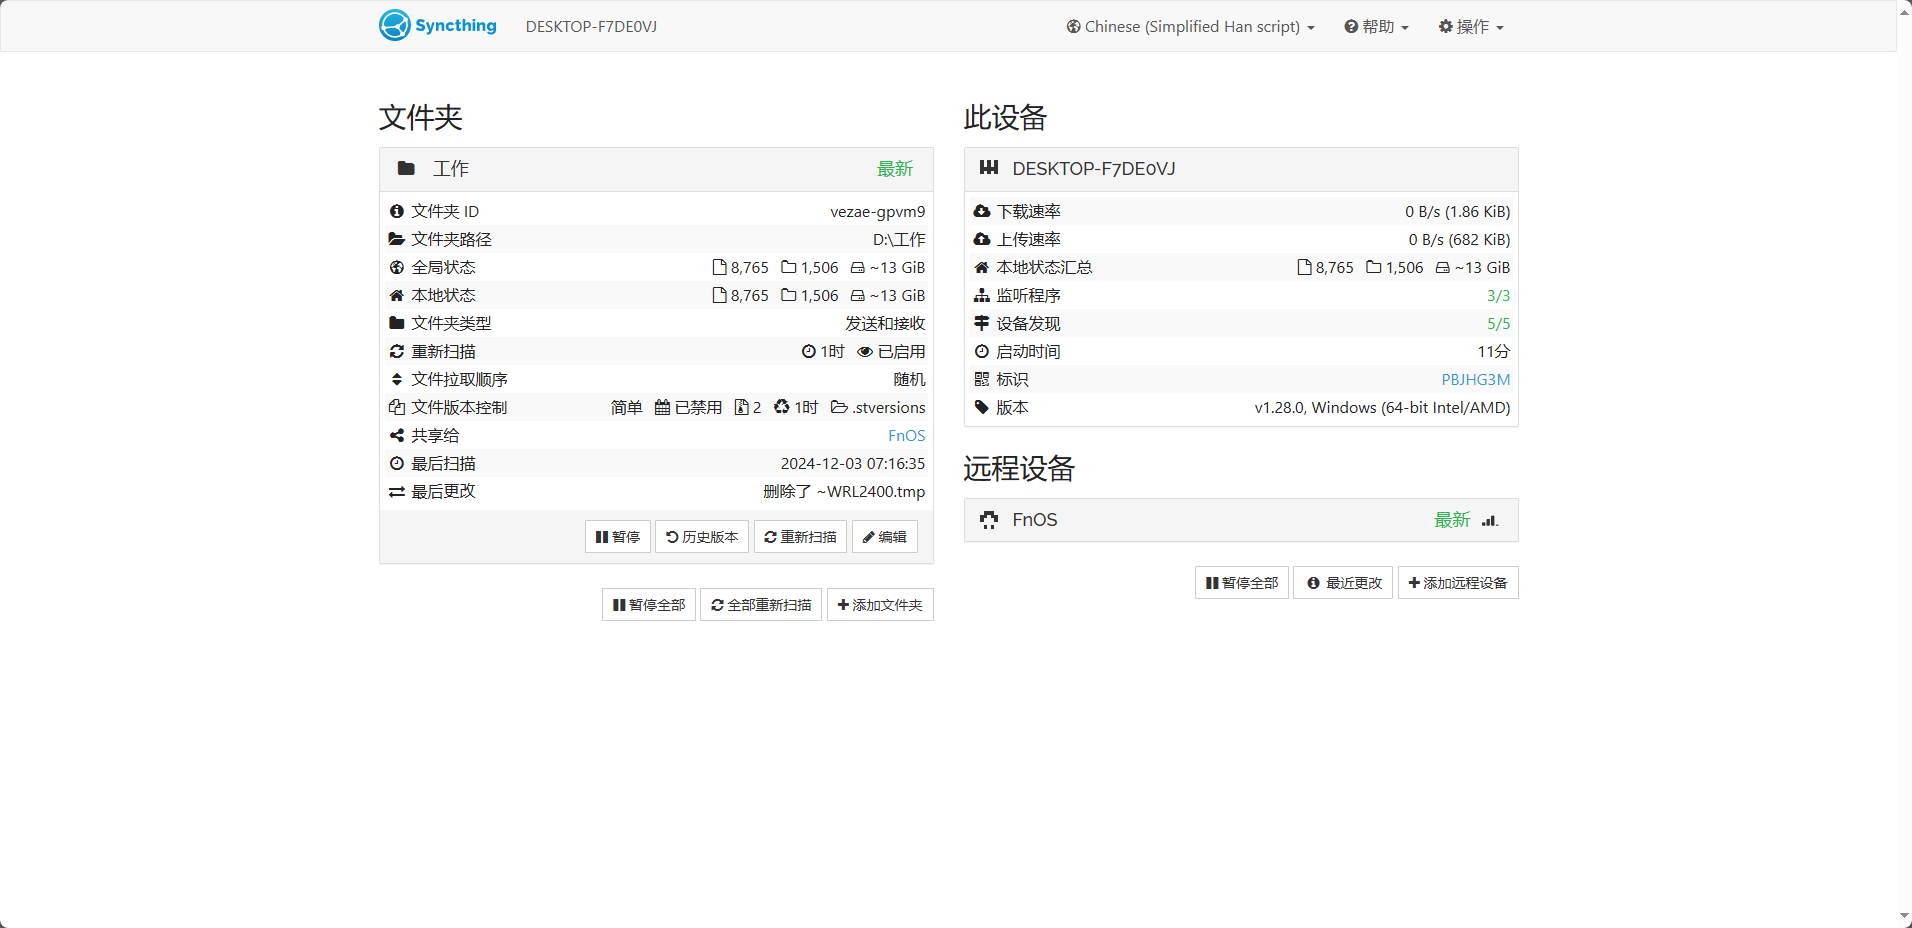This screenshot has height=928, width=1912.
Task: Click the upload rate value 0 B/s (682 KiB)
Action: [1459, 239]
